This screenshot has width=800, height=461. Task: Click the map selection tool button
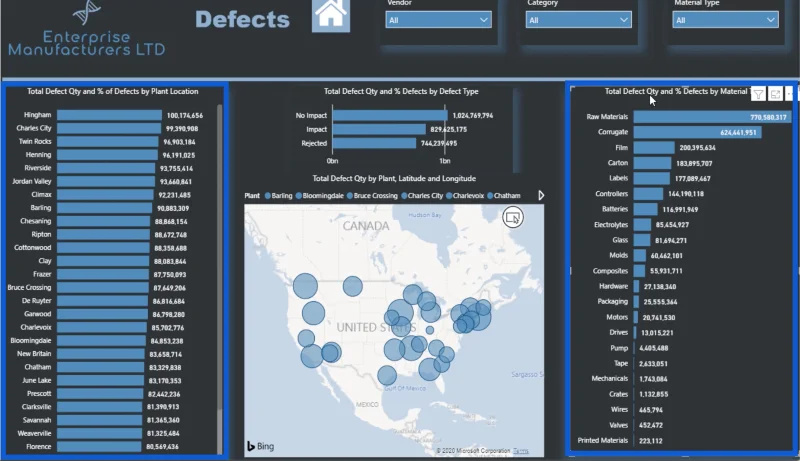coord(513,218)
